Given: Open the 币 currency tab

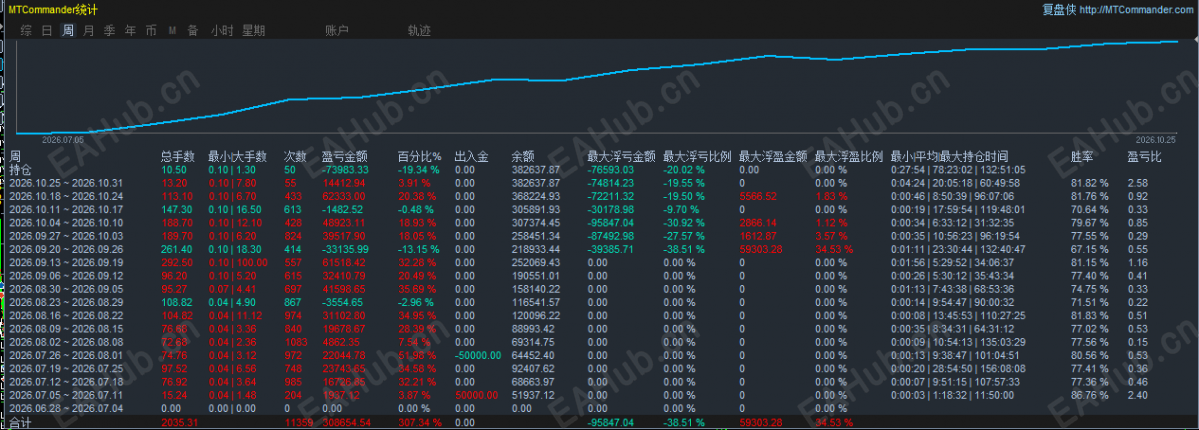Looking at the screenshot, I should [151, 31].
